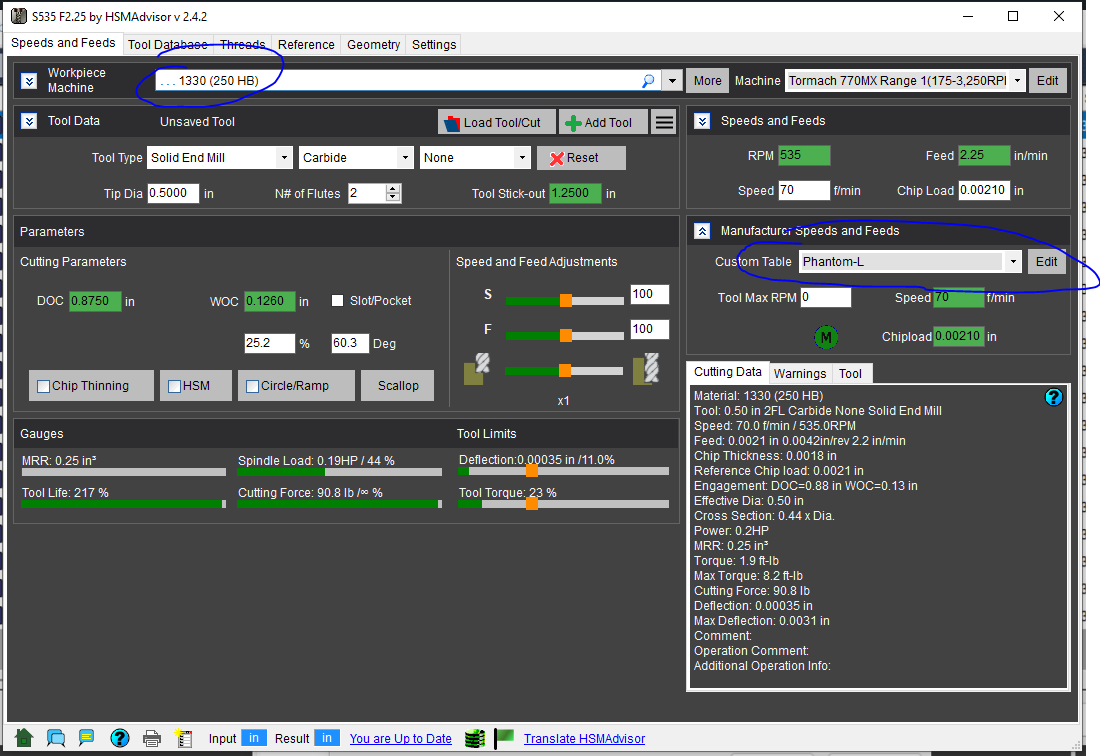Viewport: 1100px width, 756px height.
Task: Check the Slot/Pocket checkbox
Action: [338, 301]
